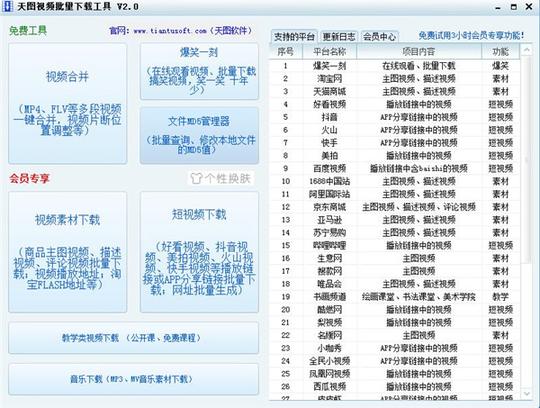The image size is (540, 408).
Task: Select the 亚马逊 row
Action: (x=394, y=220)
